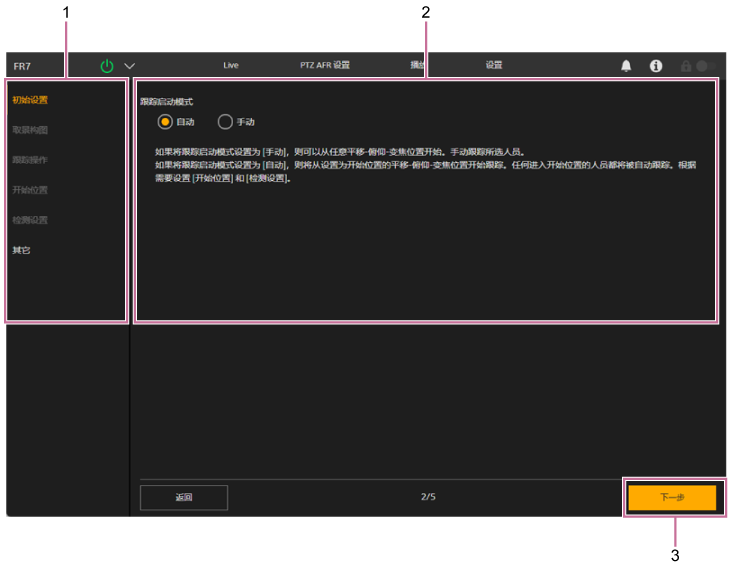Click the orange 下一步 button
The width and height of the screenshot is (730, 570).
tap(672, 498)
